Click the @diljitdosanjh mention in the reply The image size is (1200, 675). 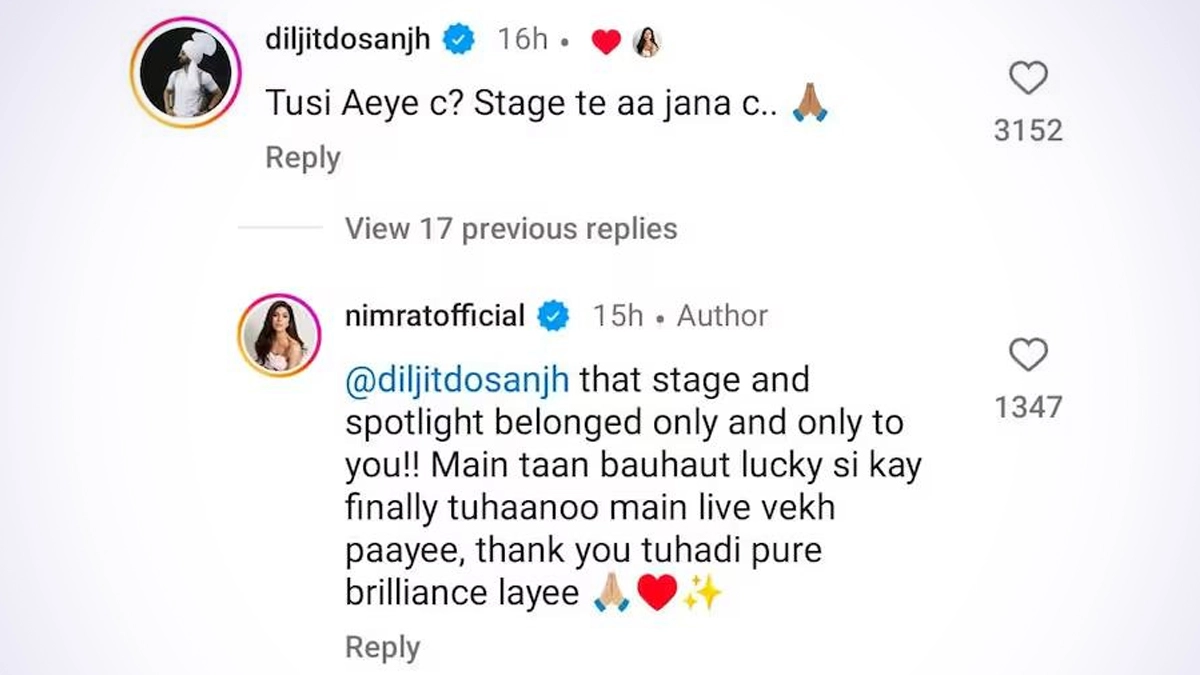click(457, 381)
